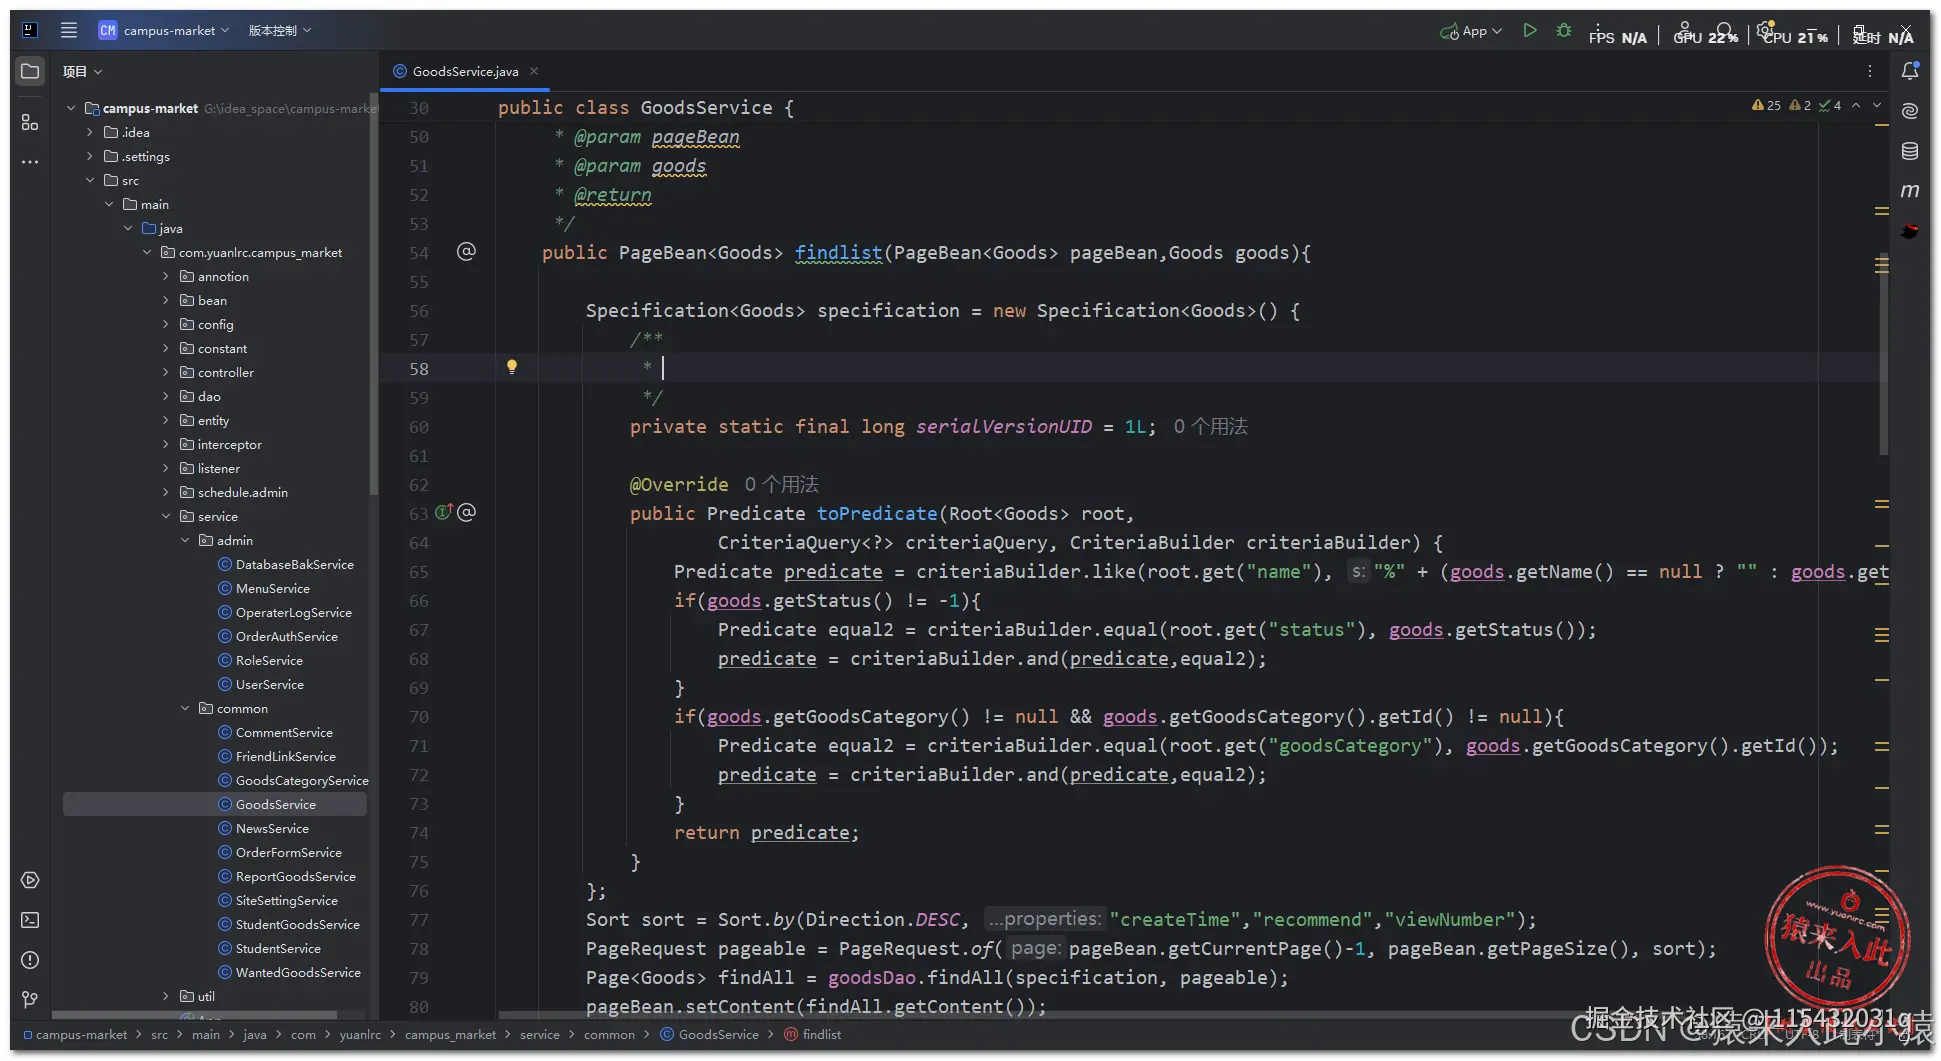Switch to GoodsService.java editor tab
The height and width of the screenshot is (1061, 1941).
pos(465,71)
